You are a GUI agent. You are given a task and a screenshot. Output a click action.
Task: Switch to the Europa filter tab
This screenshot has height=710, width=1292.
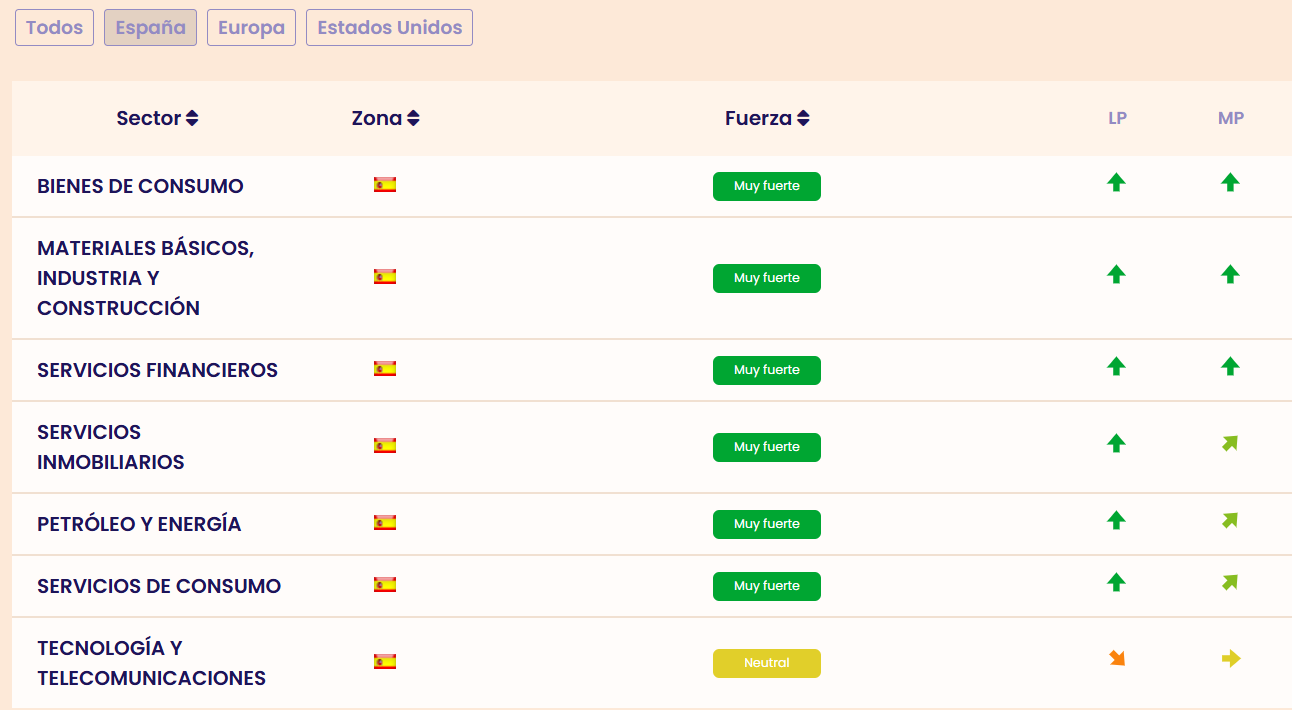click(x=251, y=28)
